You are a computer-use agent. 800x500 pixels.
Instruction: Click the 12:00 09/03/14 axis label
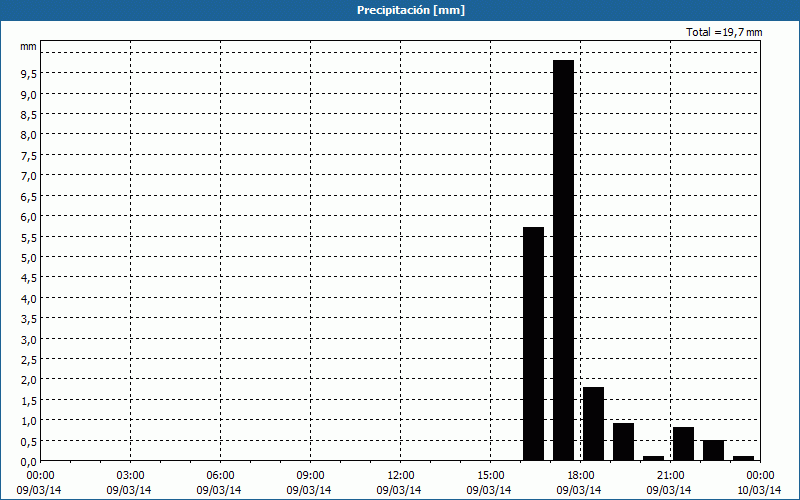pos(399,483)
